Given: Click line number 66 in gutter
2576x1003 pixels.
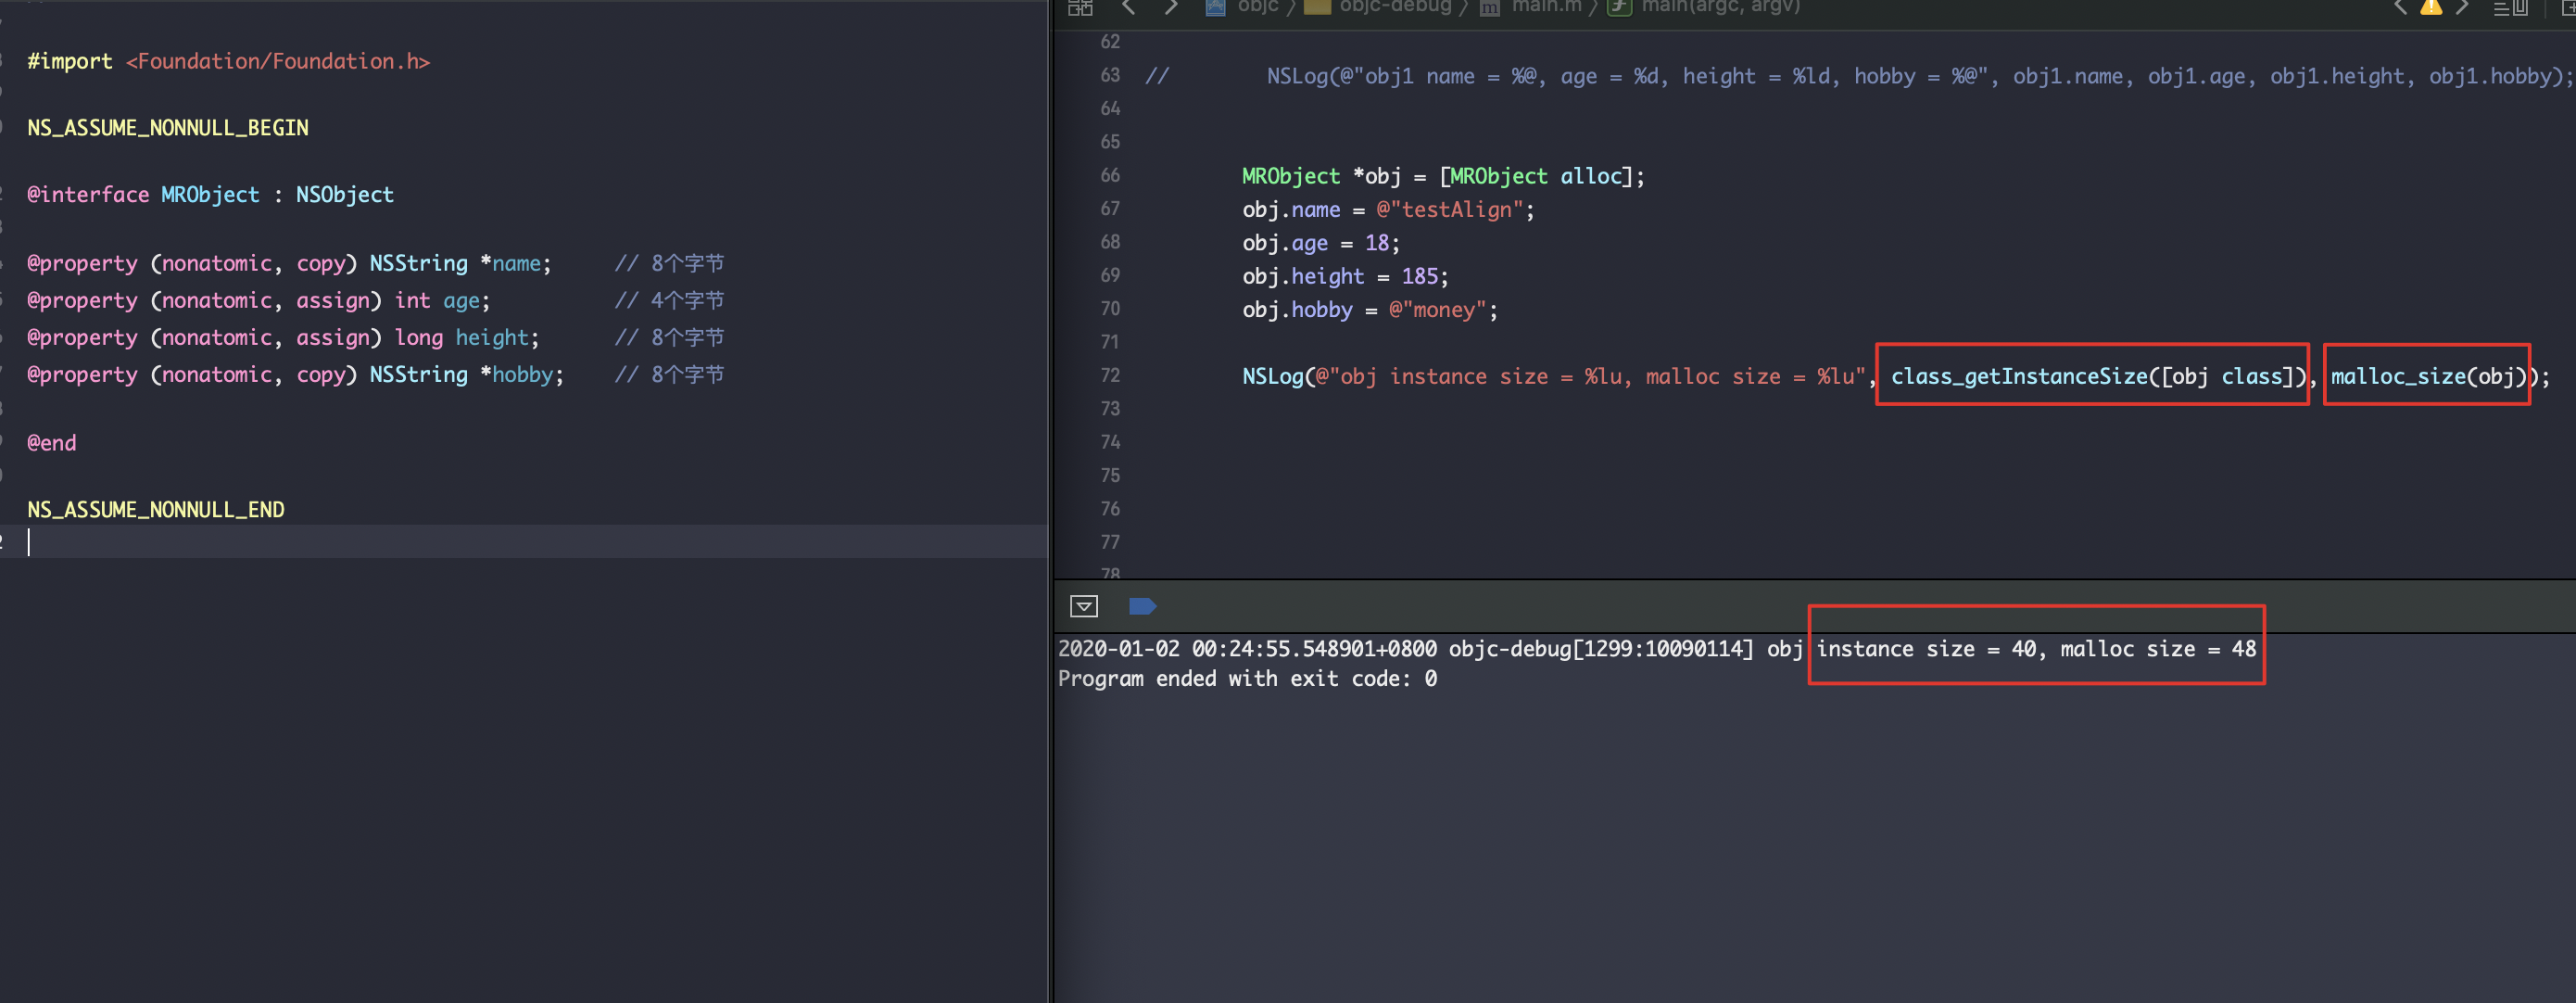Looking at the screenshot, I should (x=1110, y=175).
